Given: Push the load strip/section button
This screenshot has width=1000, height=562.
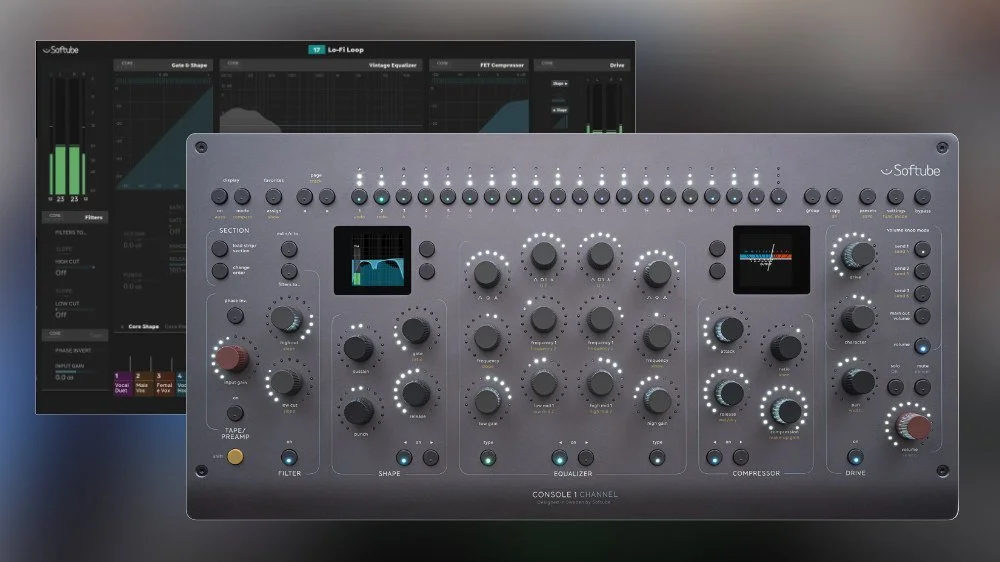Looking at the screenshot, I should point(220,248).
